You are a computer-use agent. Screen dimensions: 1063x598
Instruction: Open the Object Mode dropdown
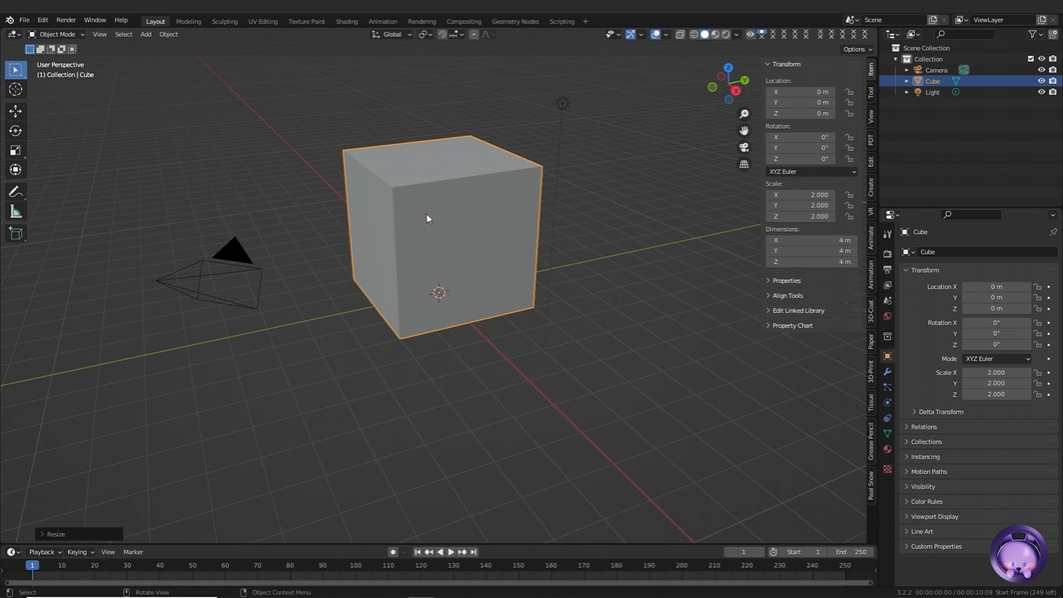[x=56, y=34]
